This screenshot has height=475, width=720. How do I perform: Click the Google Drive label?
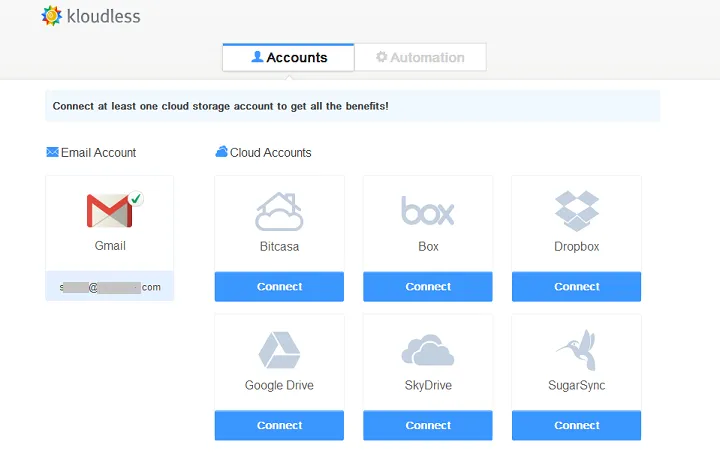279,385
